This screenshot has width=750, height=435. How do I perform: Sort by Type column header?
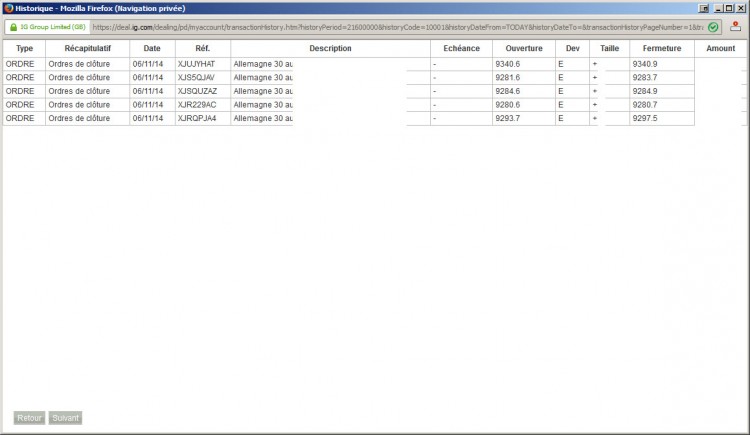(x=24, y=48)
